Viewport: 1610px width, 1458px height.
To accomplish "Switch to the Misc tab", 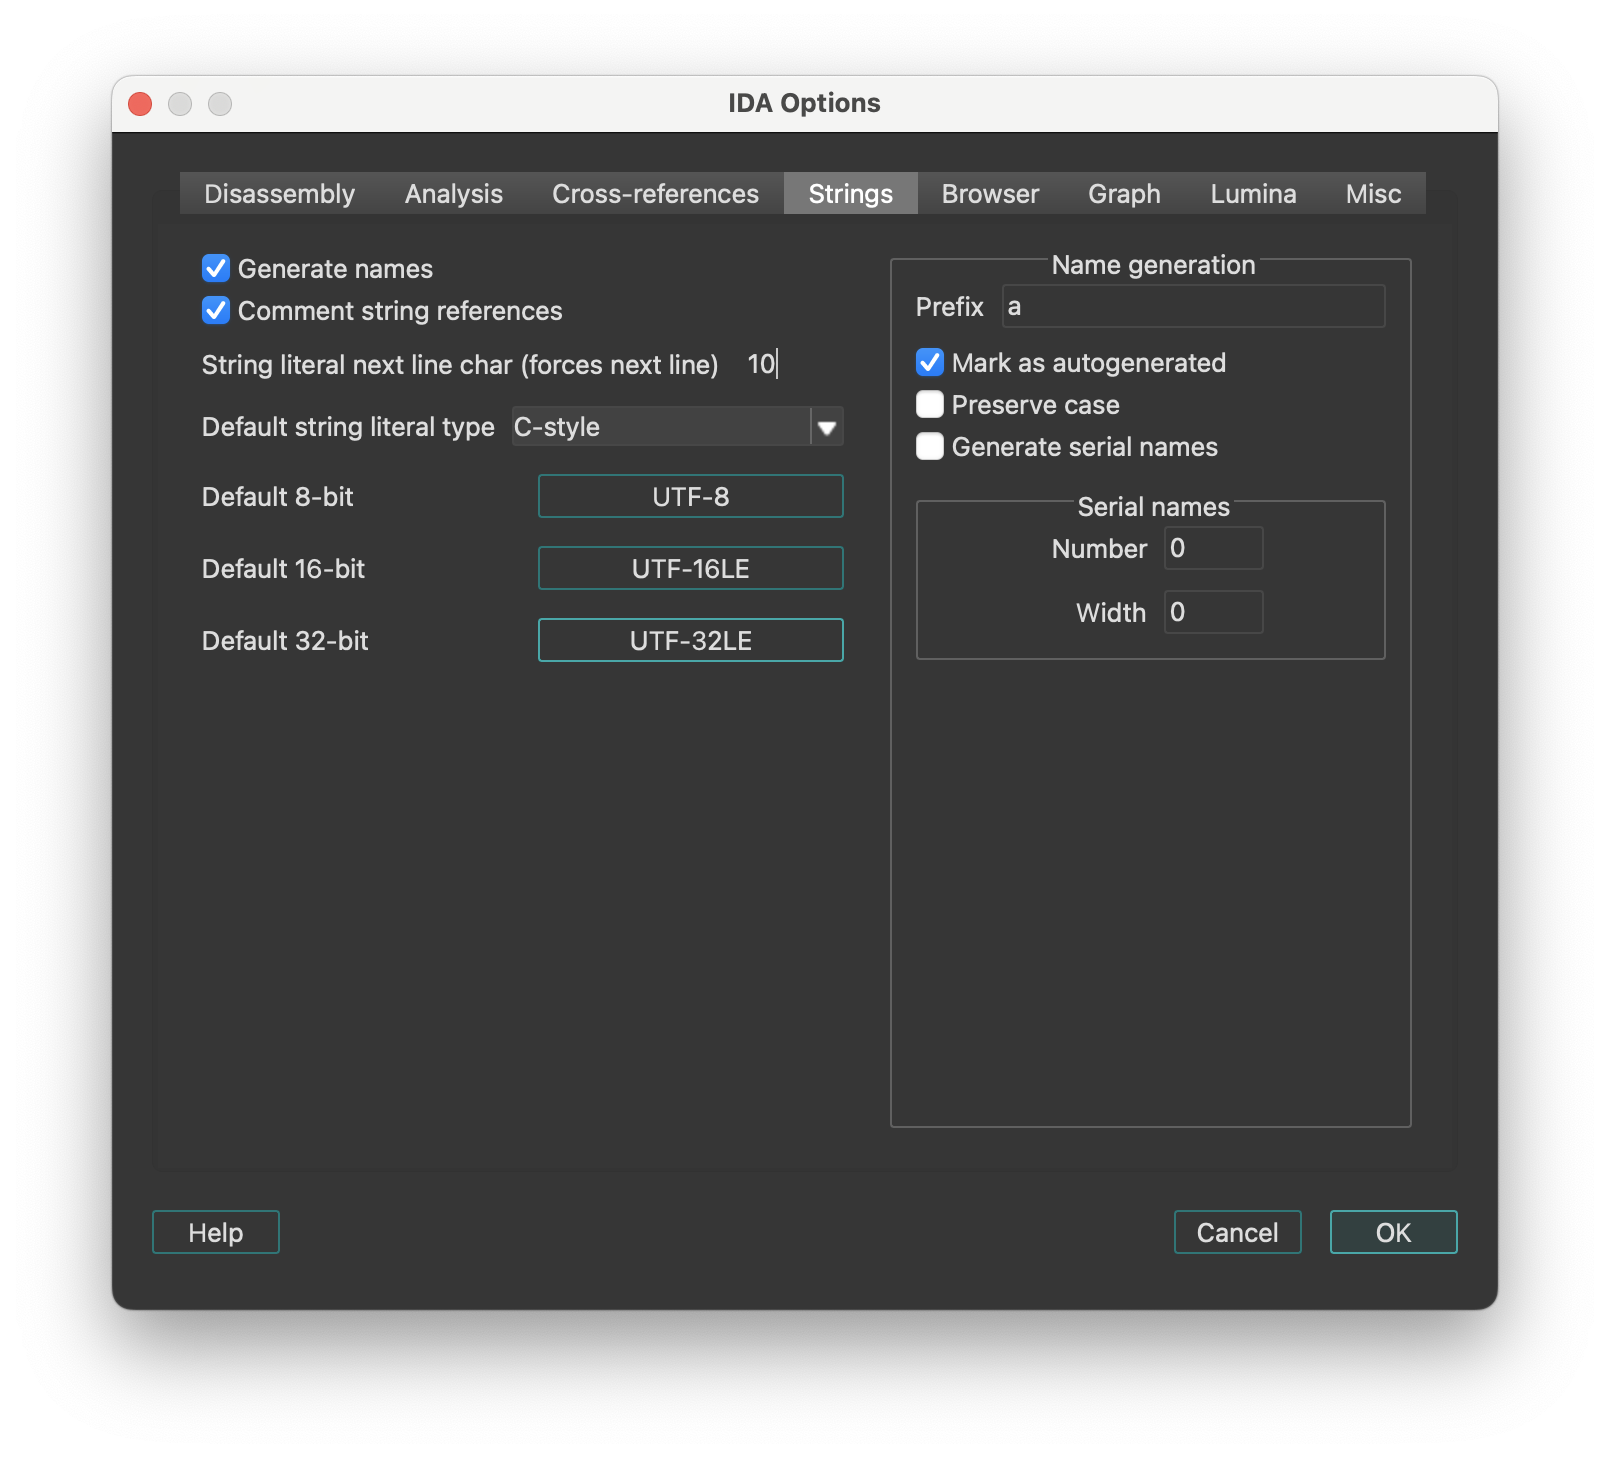I will [x=1372, y=193].
